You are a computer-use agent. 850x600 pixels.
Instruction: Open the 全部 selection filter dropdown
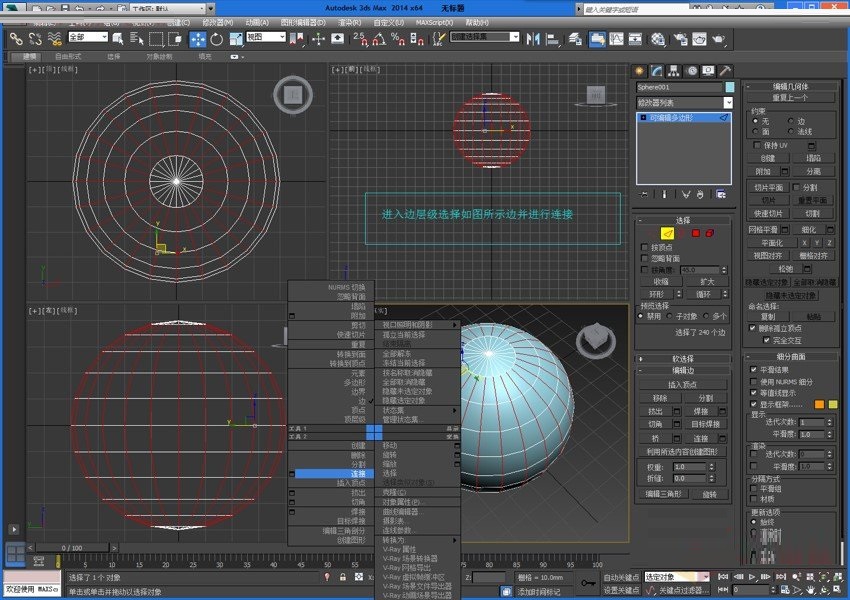tap(88, 37)
